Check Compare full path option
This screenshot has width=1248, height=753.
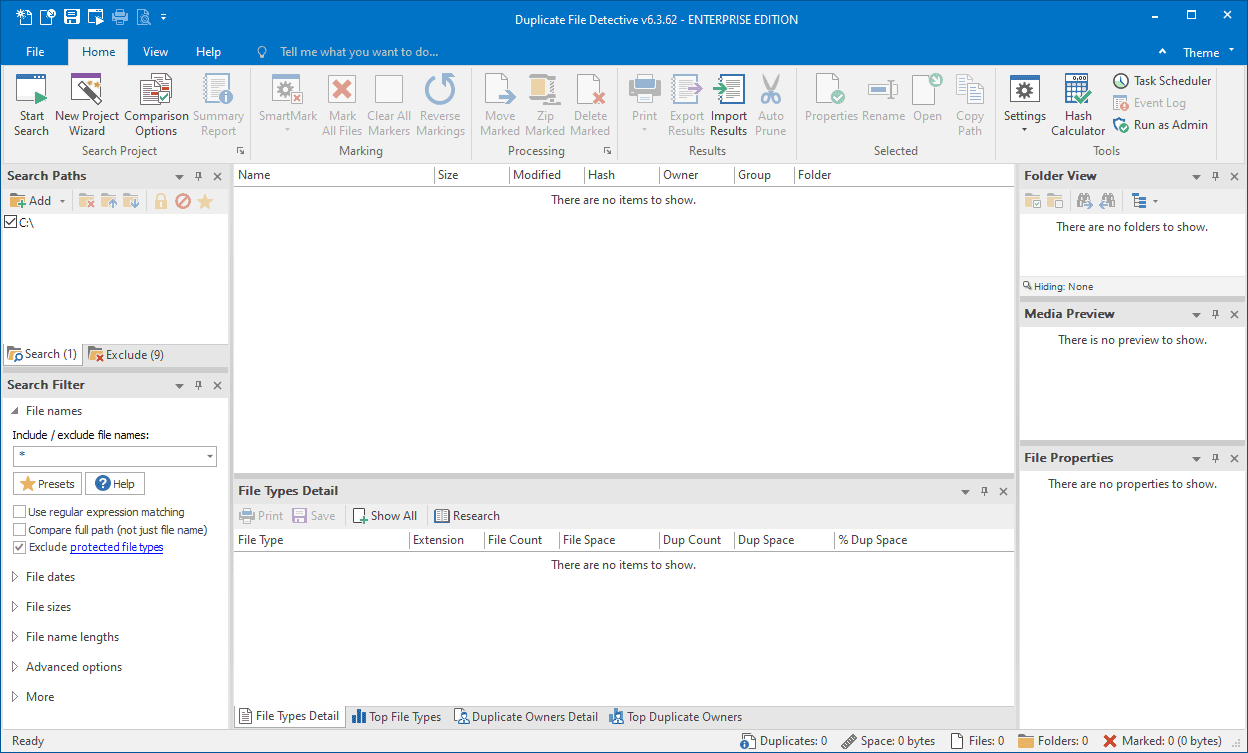coord(20,530)
